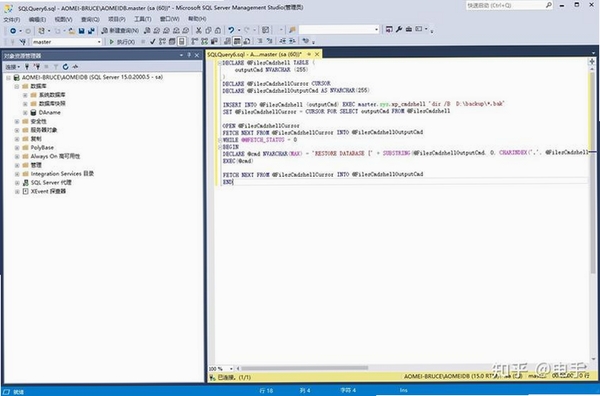Open the Connect (连接) dropdown in Object Explorer
This screenshot has width=600, height=396.
click(x=12, y=67)
